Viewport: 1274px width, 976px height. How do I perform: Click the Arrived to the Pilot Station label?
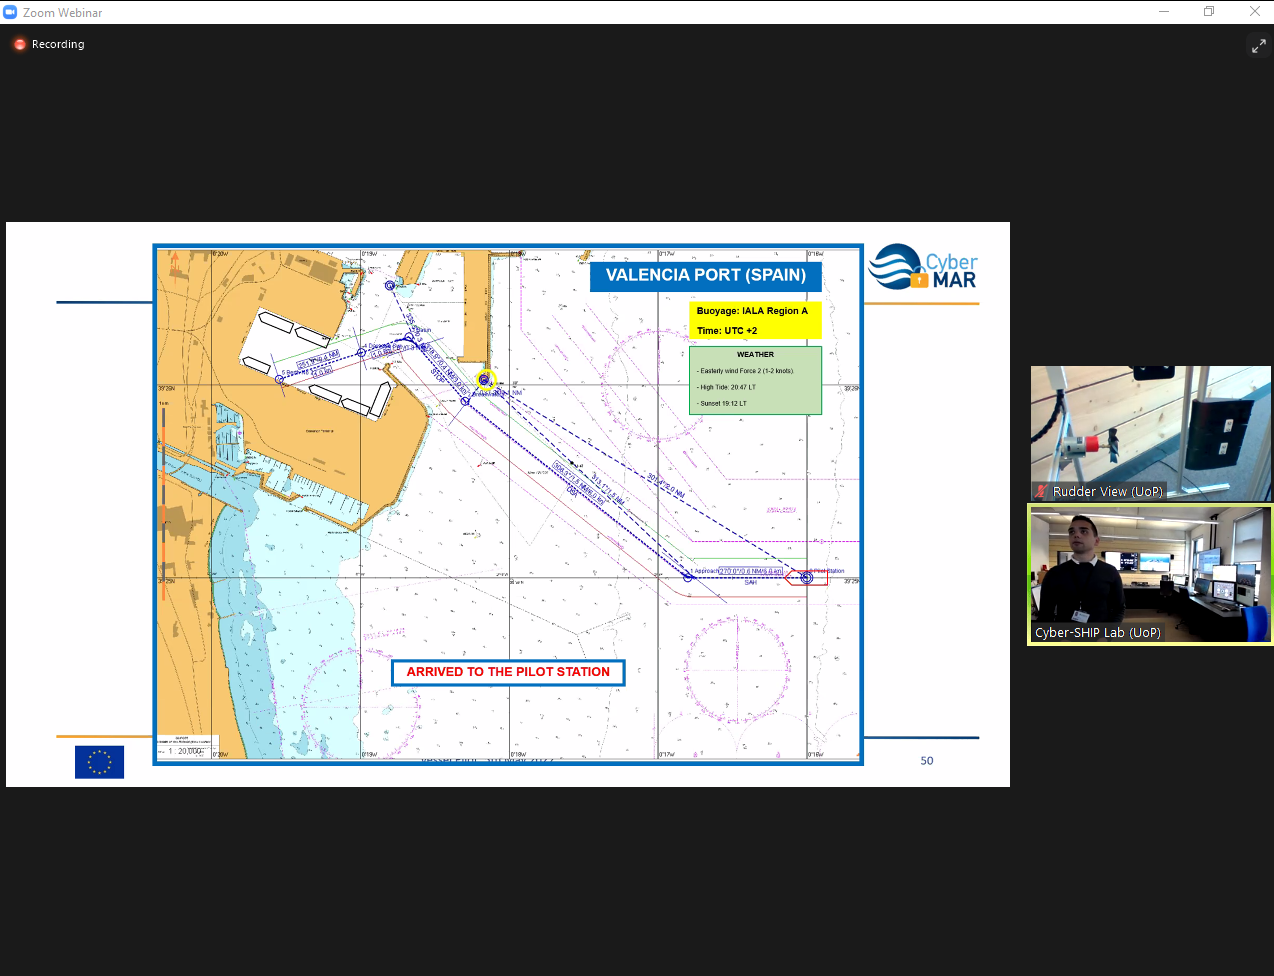(508, 672)
